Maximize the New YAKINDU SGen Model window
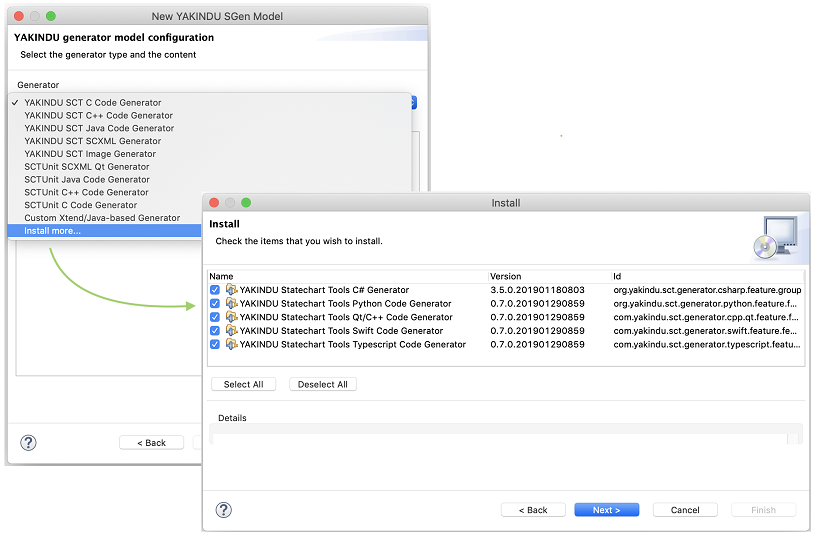Image resolution: width=817 pixels, height=536 pixels. pyautogui.click(x=51, y=16)
